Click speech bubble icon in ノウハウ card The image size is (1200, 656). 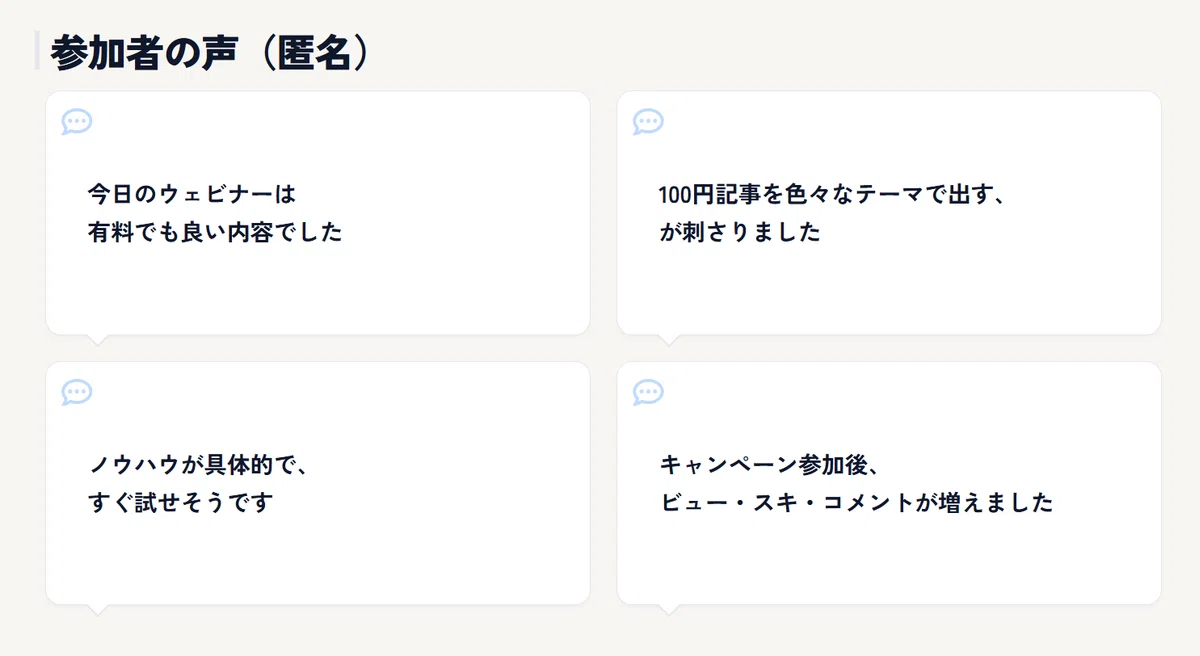pos(77,392)
